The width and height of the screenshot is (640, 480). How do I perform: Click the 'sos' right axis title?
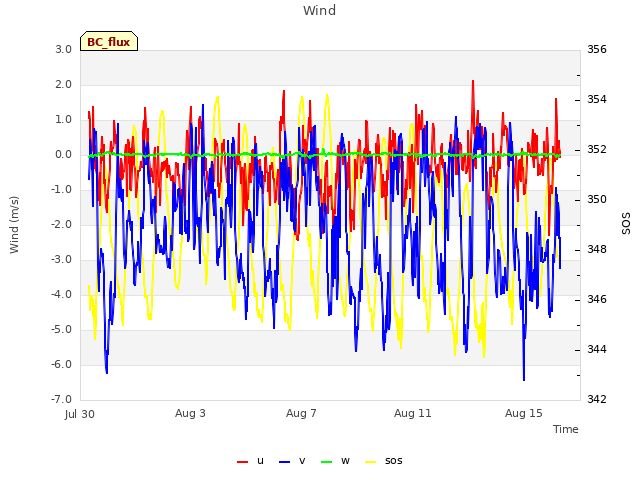(x=626, y=224)
